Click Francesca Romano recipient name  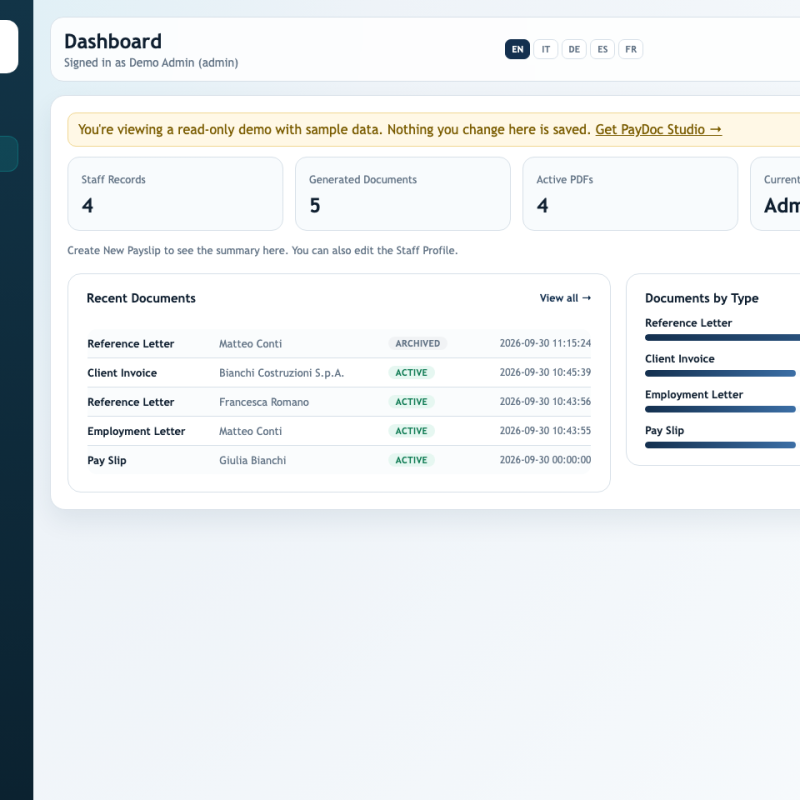point(264,402)
